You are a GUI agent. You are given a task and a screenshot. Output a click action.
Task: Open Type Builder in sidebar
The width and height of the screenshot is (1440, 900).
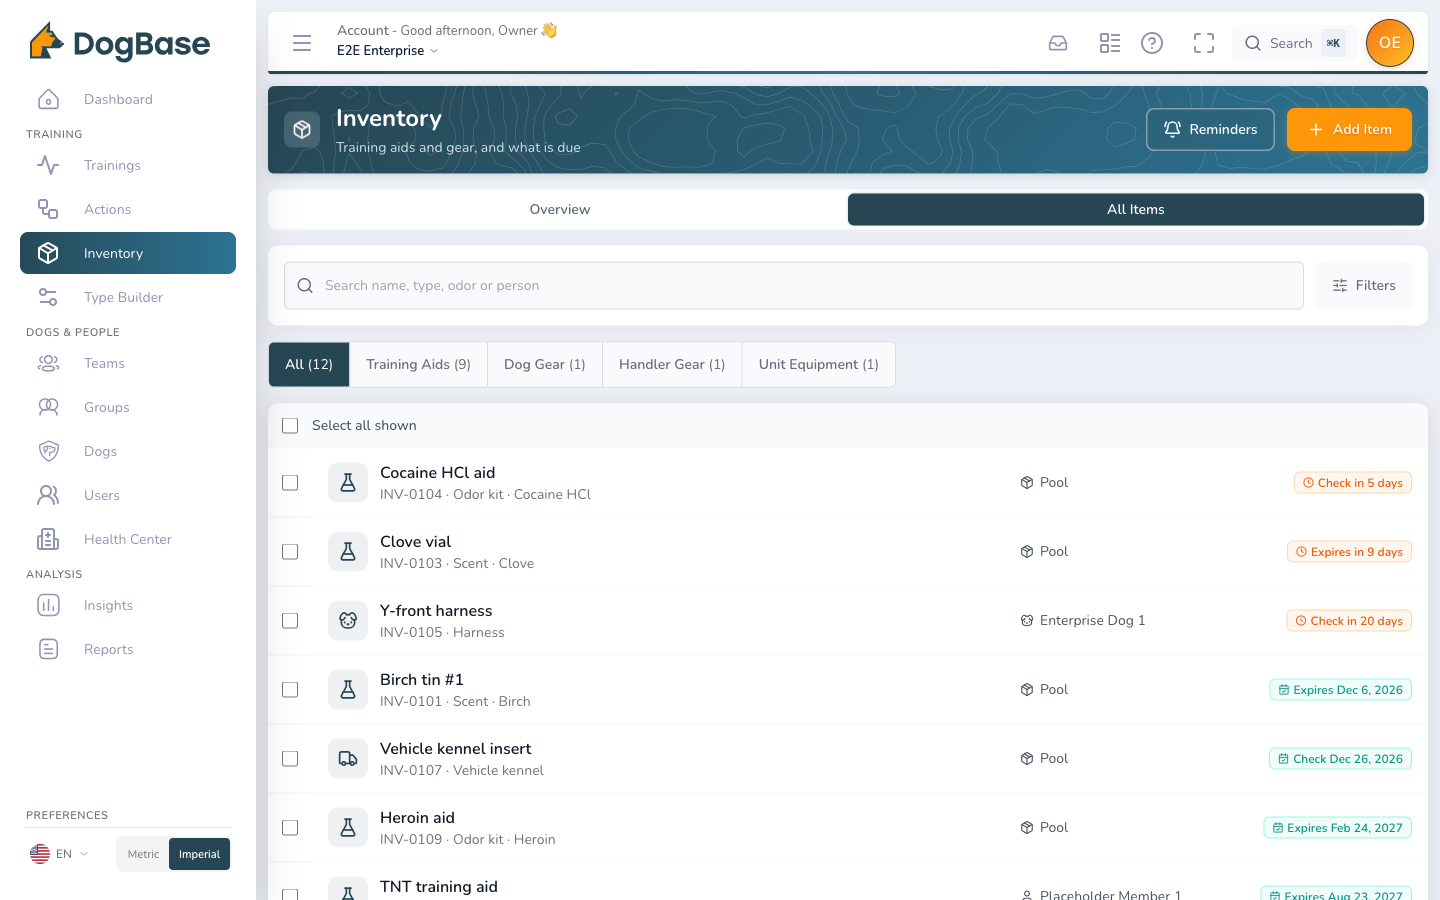(128, 297)
